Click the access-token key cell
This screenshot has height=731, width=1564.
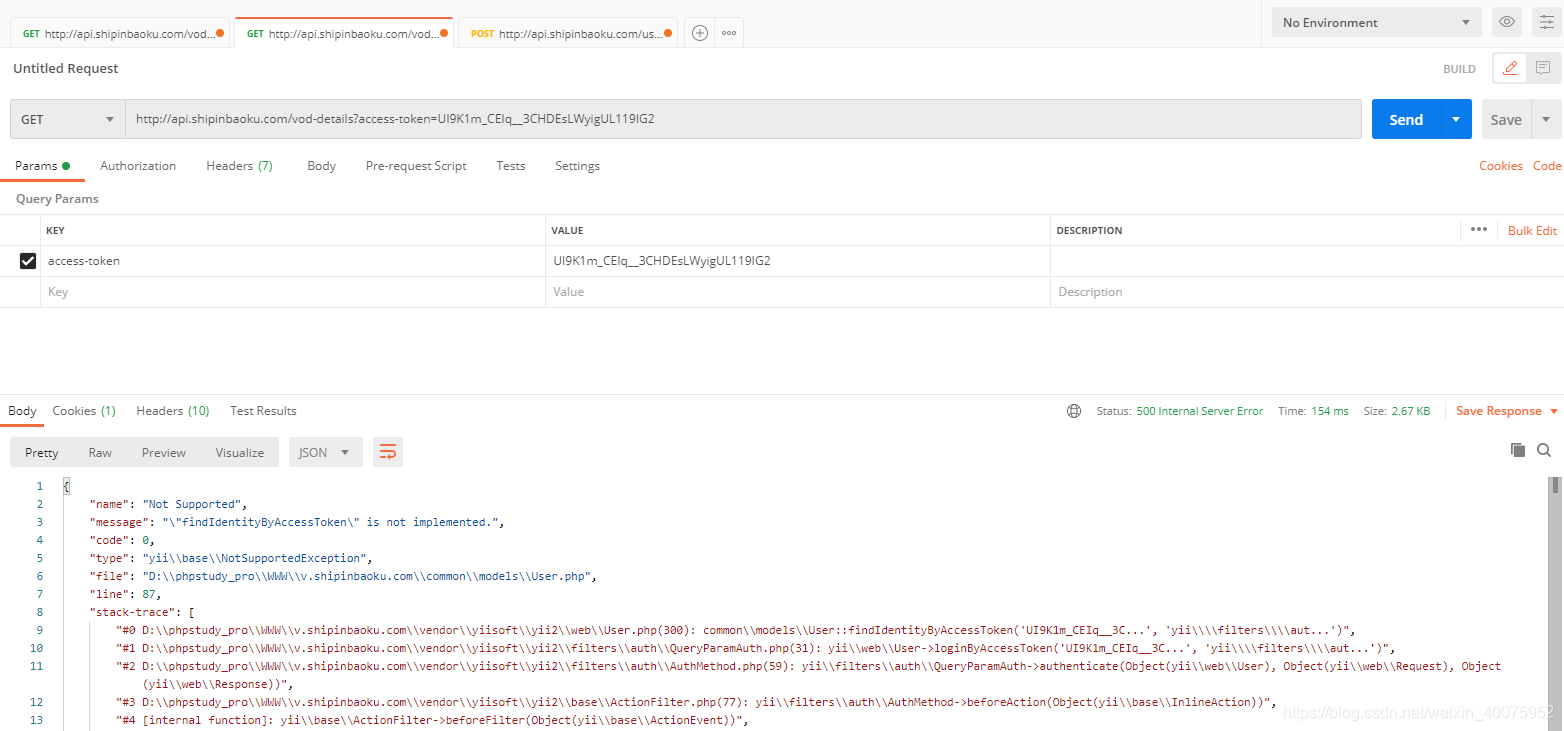coord(293,261)
